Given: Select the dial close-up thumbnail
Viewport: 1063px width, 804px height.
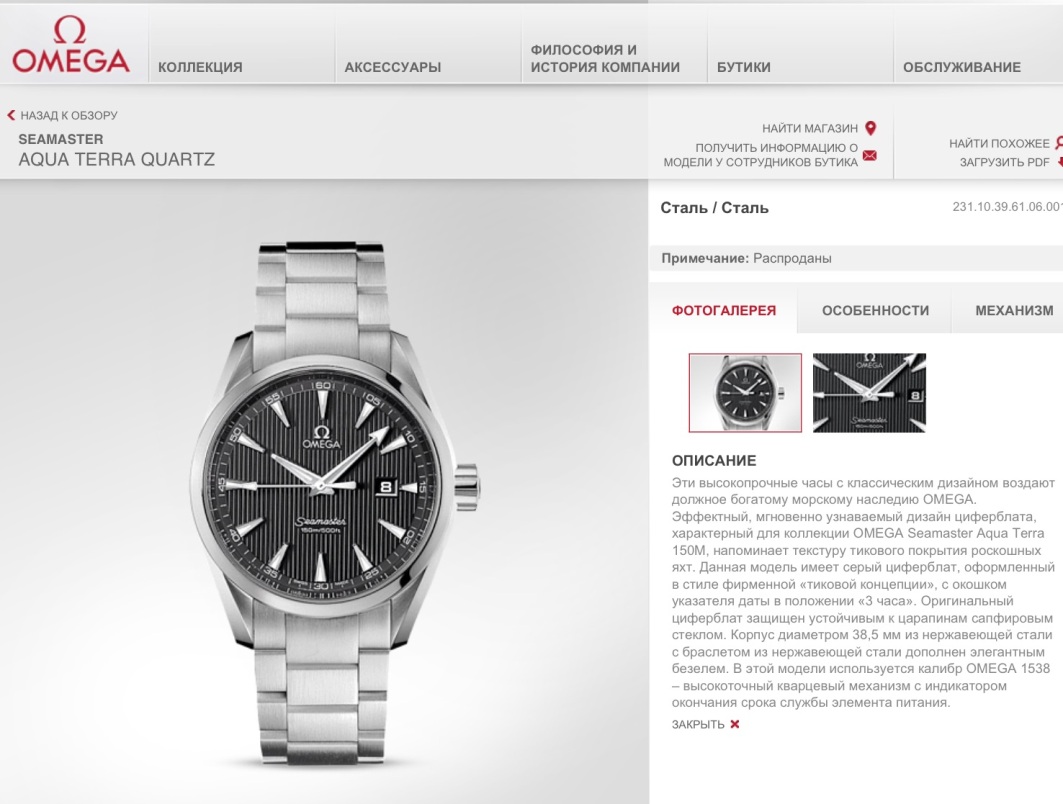Looking at the screenshot, I should pos(869,393).
